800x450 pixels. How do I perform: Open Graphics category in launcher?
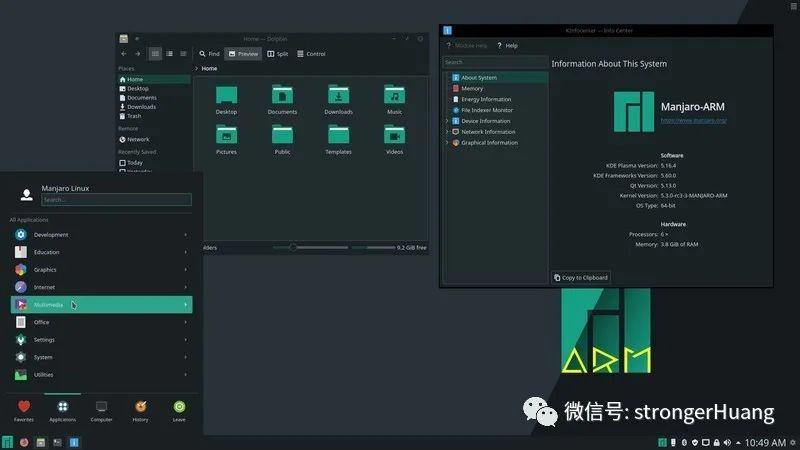102,269
